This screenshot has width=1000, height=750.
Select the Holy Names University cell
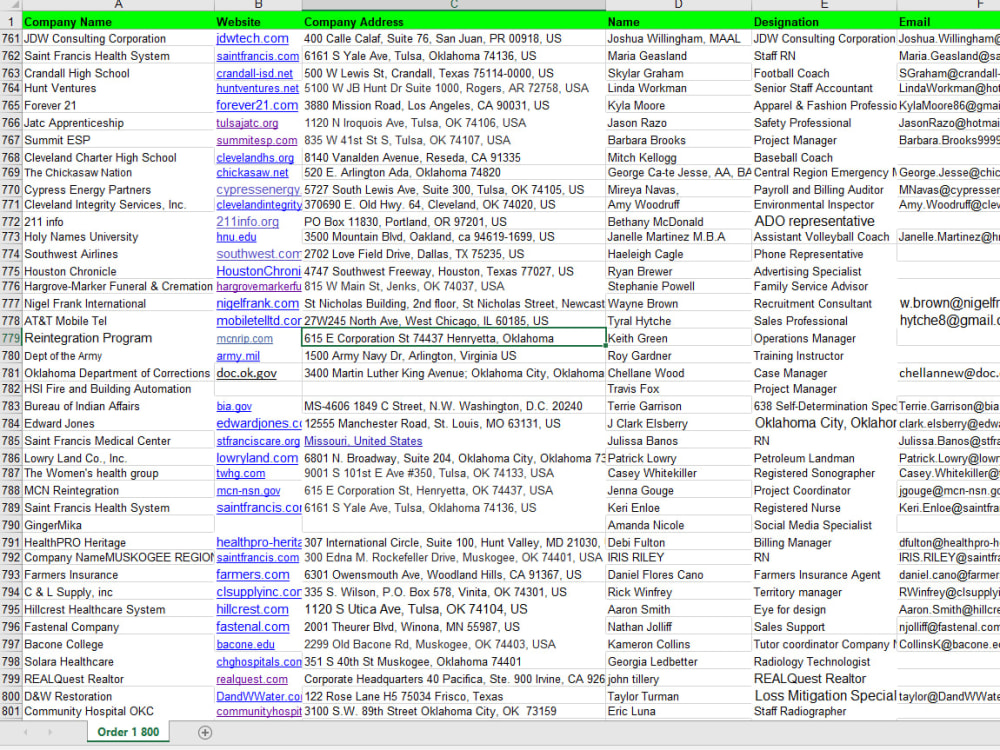[x=118, y=237]
